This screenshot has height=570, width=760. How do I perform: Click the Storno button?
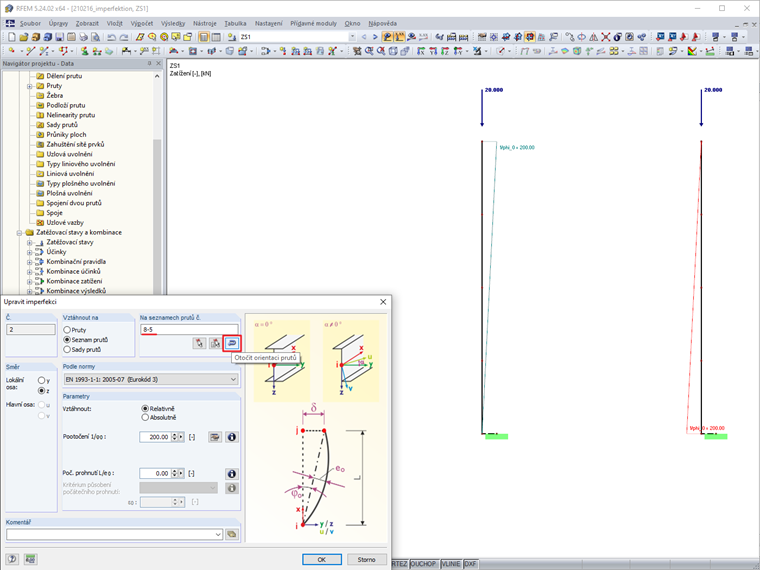click(x=366, y=559)
